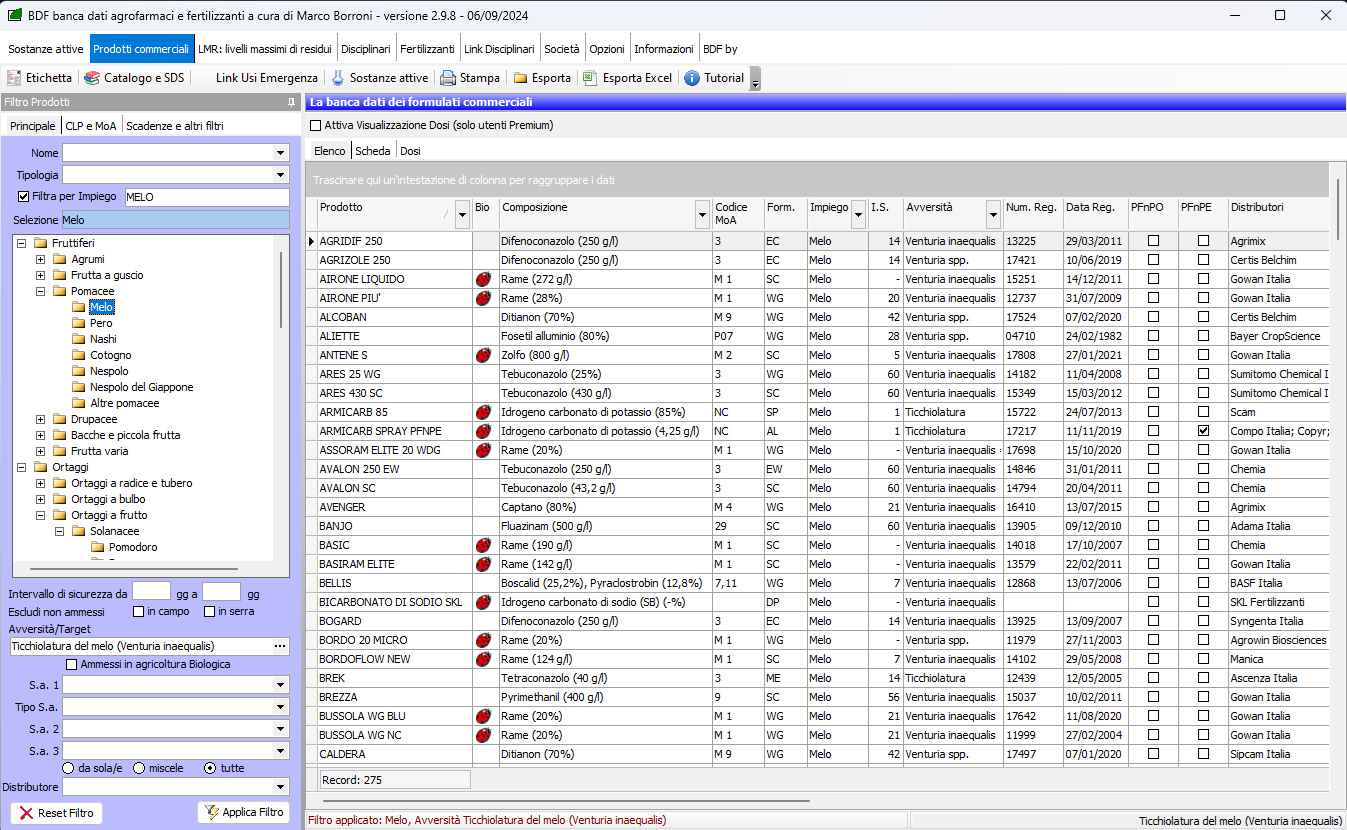Click the Bio ladybug icon for BICARBONATO DI SODIO SKL
This screenshot has width=1347, height=830.
tap(483, 602)
